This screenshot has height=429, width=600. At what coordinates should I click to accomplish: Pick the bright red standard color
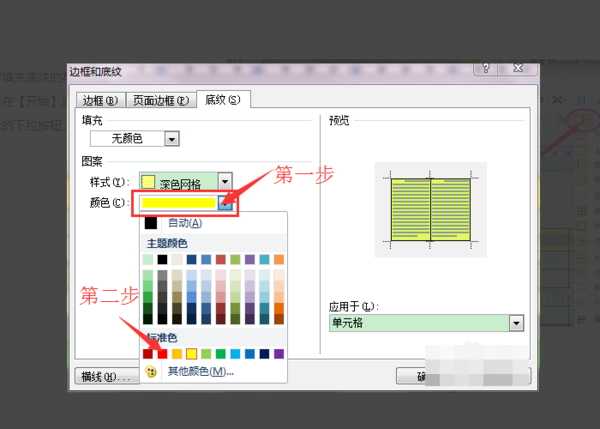(x=162, y=354)
